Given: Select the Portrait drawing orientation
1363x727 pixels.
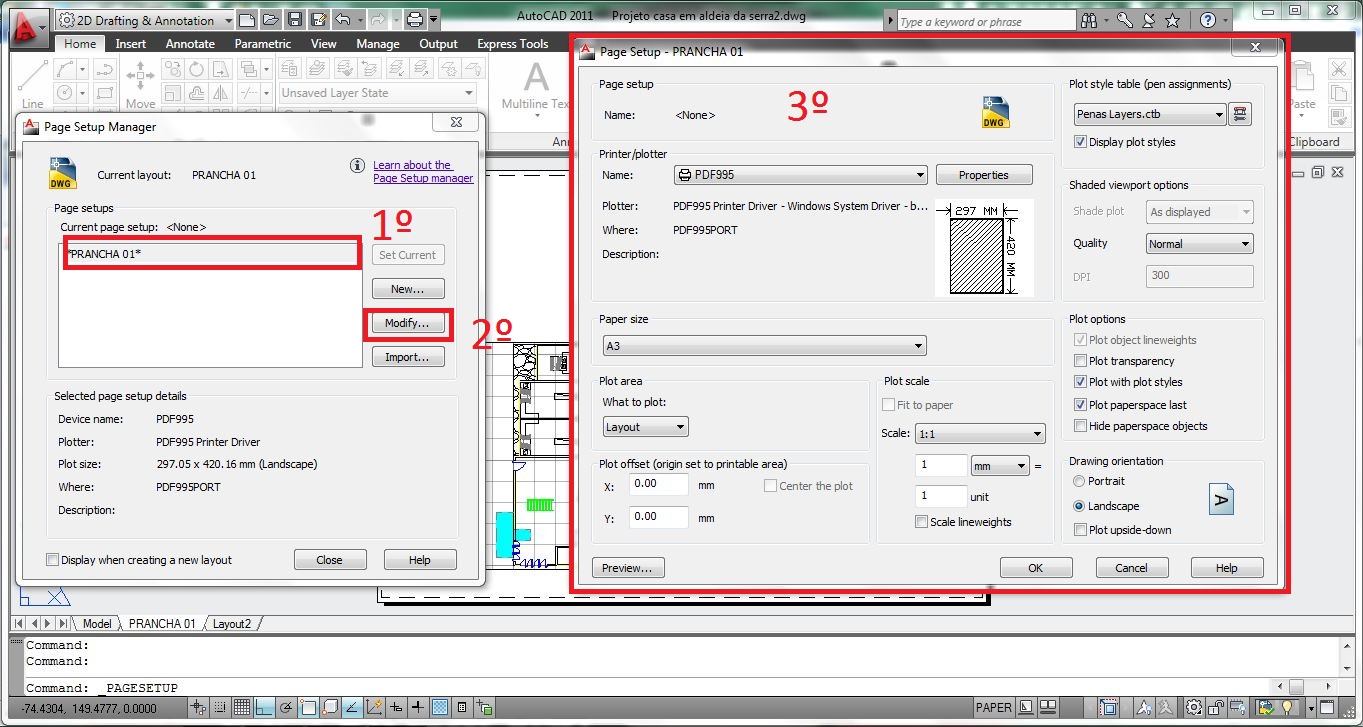Looking at the screenshot, I should [x=1079, y=481].
